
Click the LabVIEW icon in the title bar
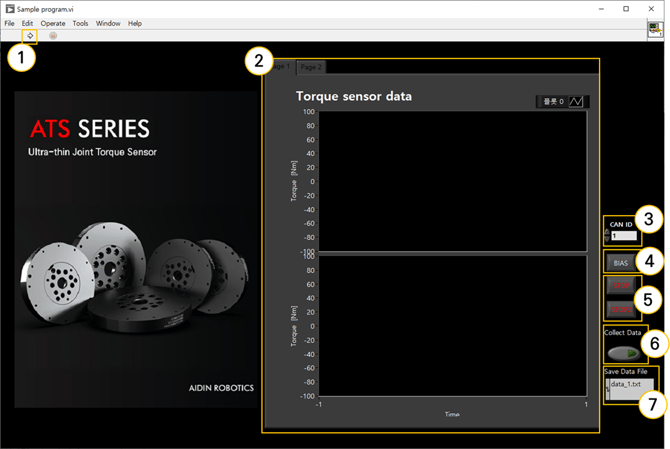click(x=10, y=8)
